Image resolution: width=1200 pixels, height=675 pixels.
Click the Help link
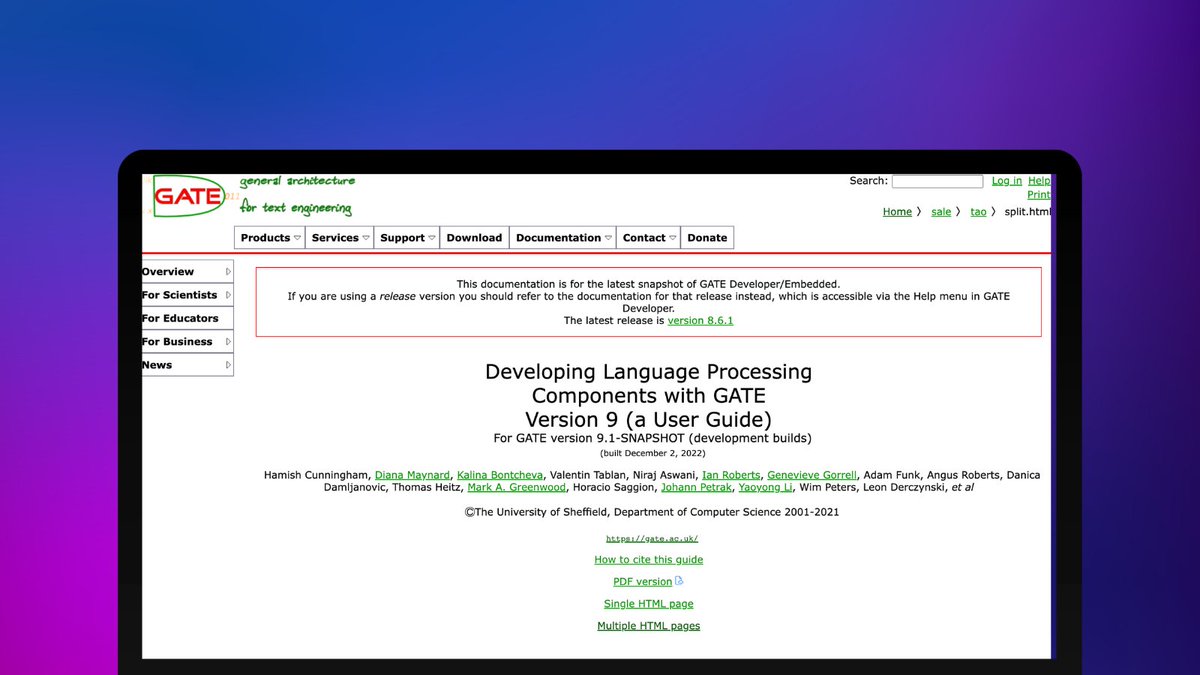(x=1040, y=181)
